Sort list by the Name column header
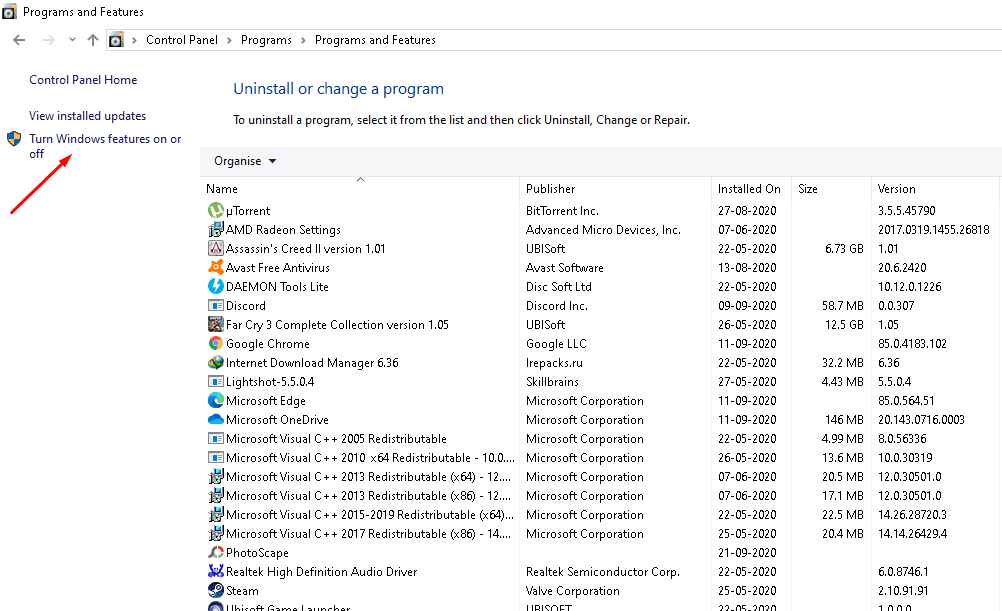The image size is (1002, 611). pos(222,189)
